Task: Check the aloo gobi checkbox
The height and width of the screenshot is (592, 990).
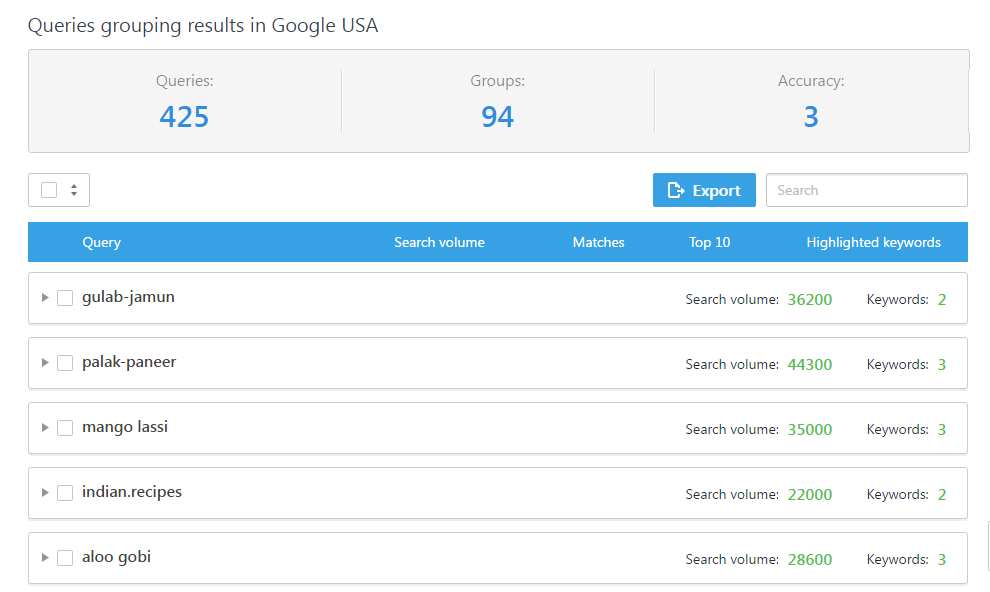Action: coord(65,558)
